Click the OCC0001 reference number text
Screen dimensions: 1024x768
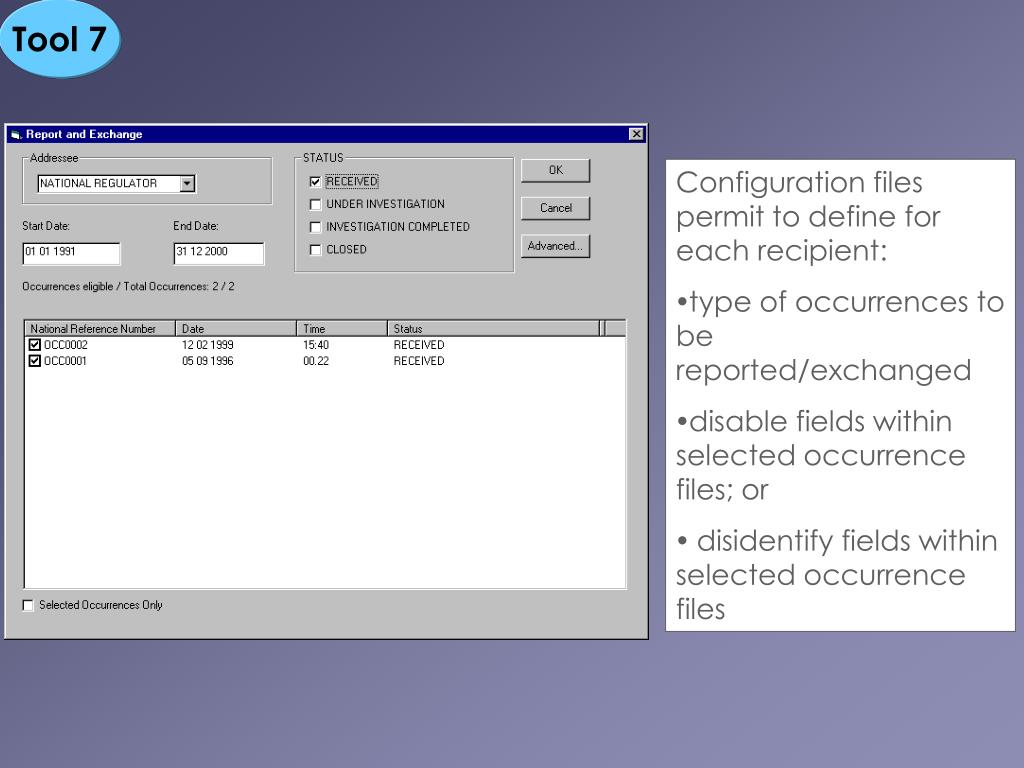65,361
